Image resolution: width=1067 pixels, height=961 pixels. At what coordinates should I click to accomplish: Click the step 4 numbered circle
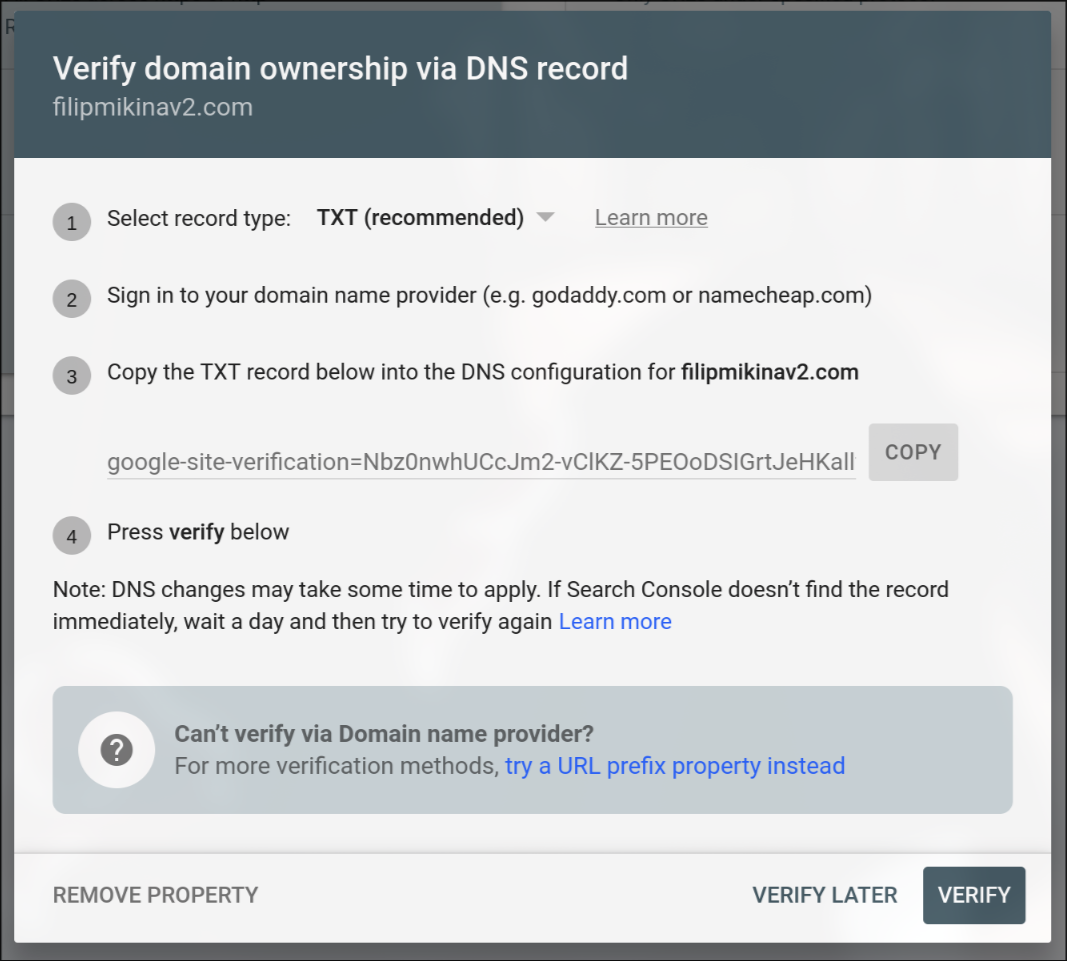pos(71,536)
